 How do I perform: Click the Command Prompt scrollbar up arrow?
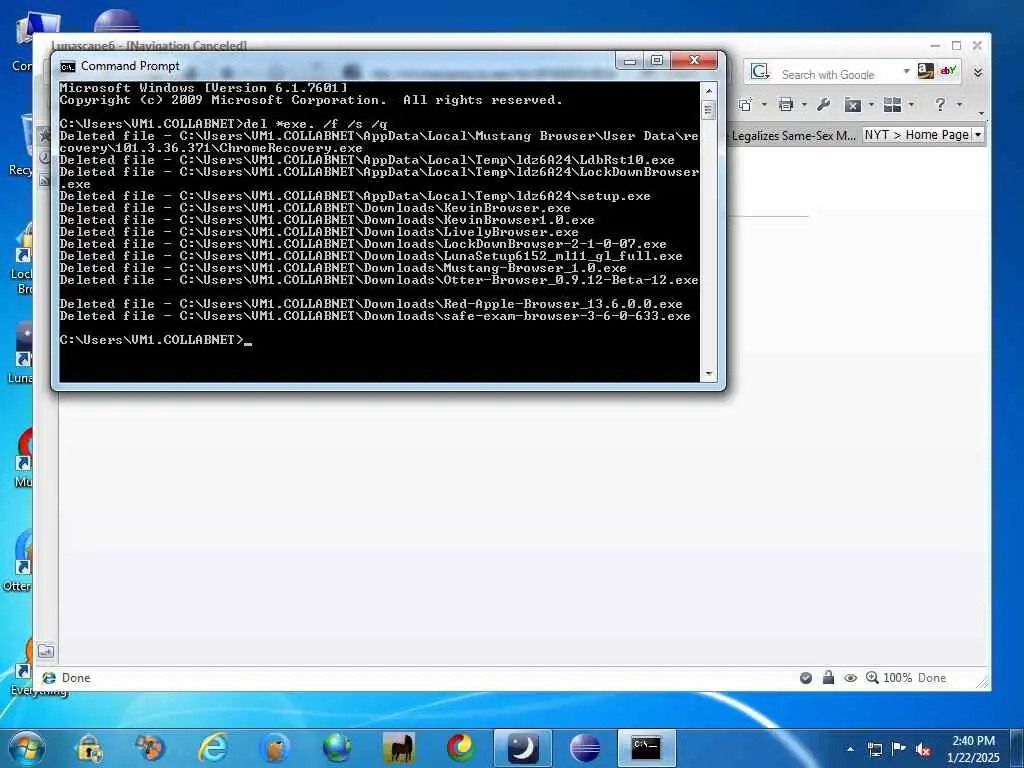click(x=709, y=90)
